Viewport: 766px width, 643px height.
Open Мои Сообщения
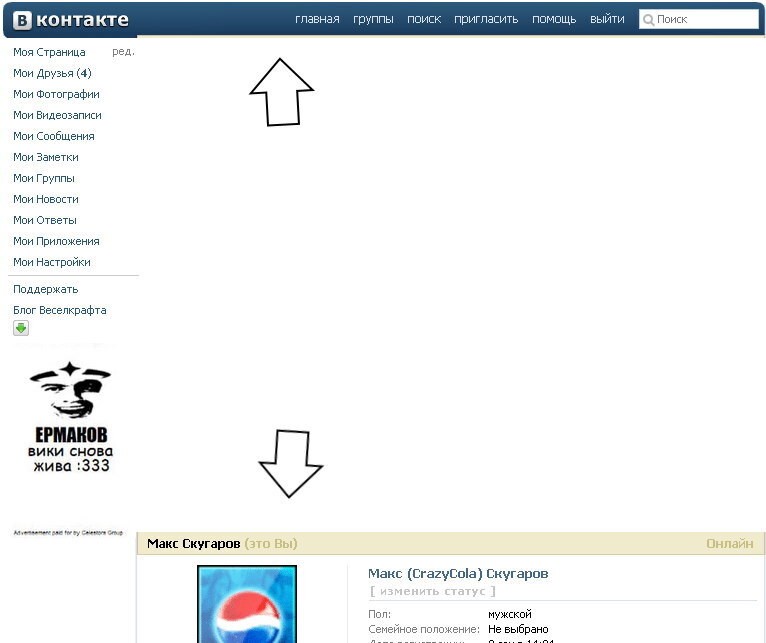54,136
